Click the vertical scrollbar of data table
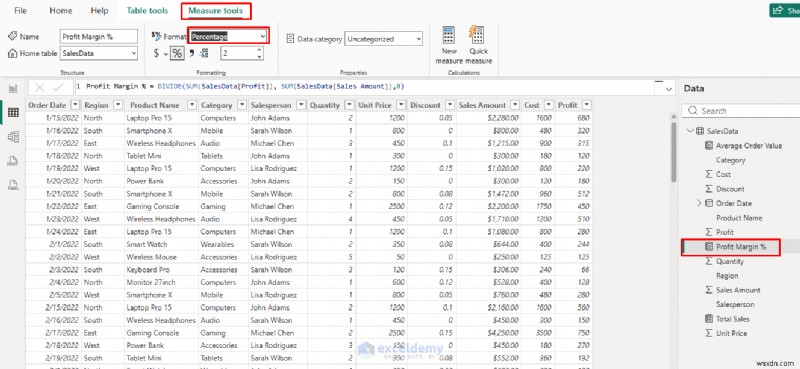Viewport: 800px width, 369px height. tap(673, 153)
